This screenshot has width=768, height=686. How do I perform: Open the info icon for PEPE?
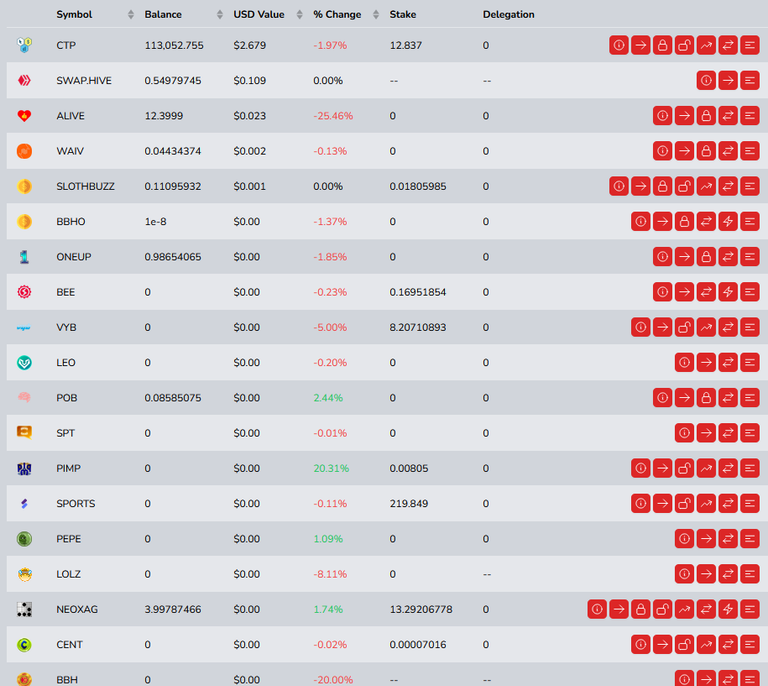click(x=684, y=539)
